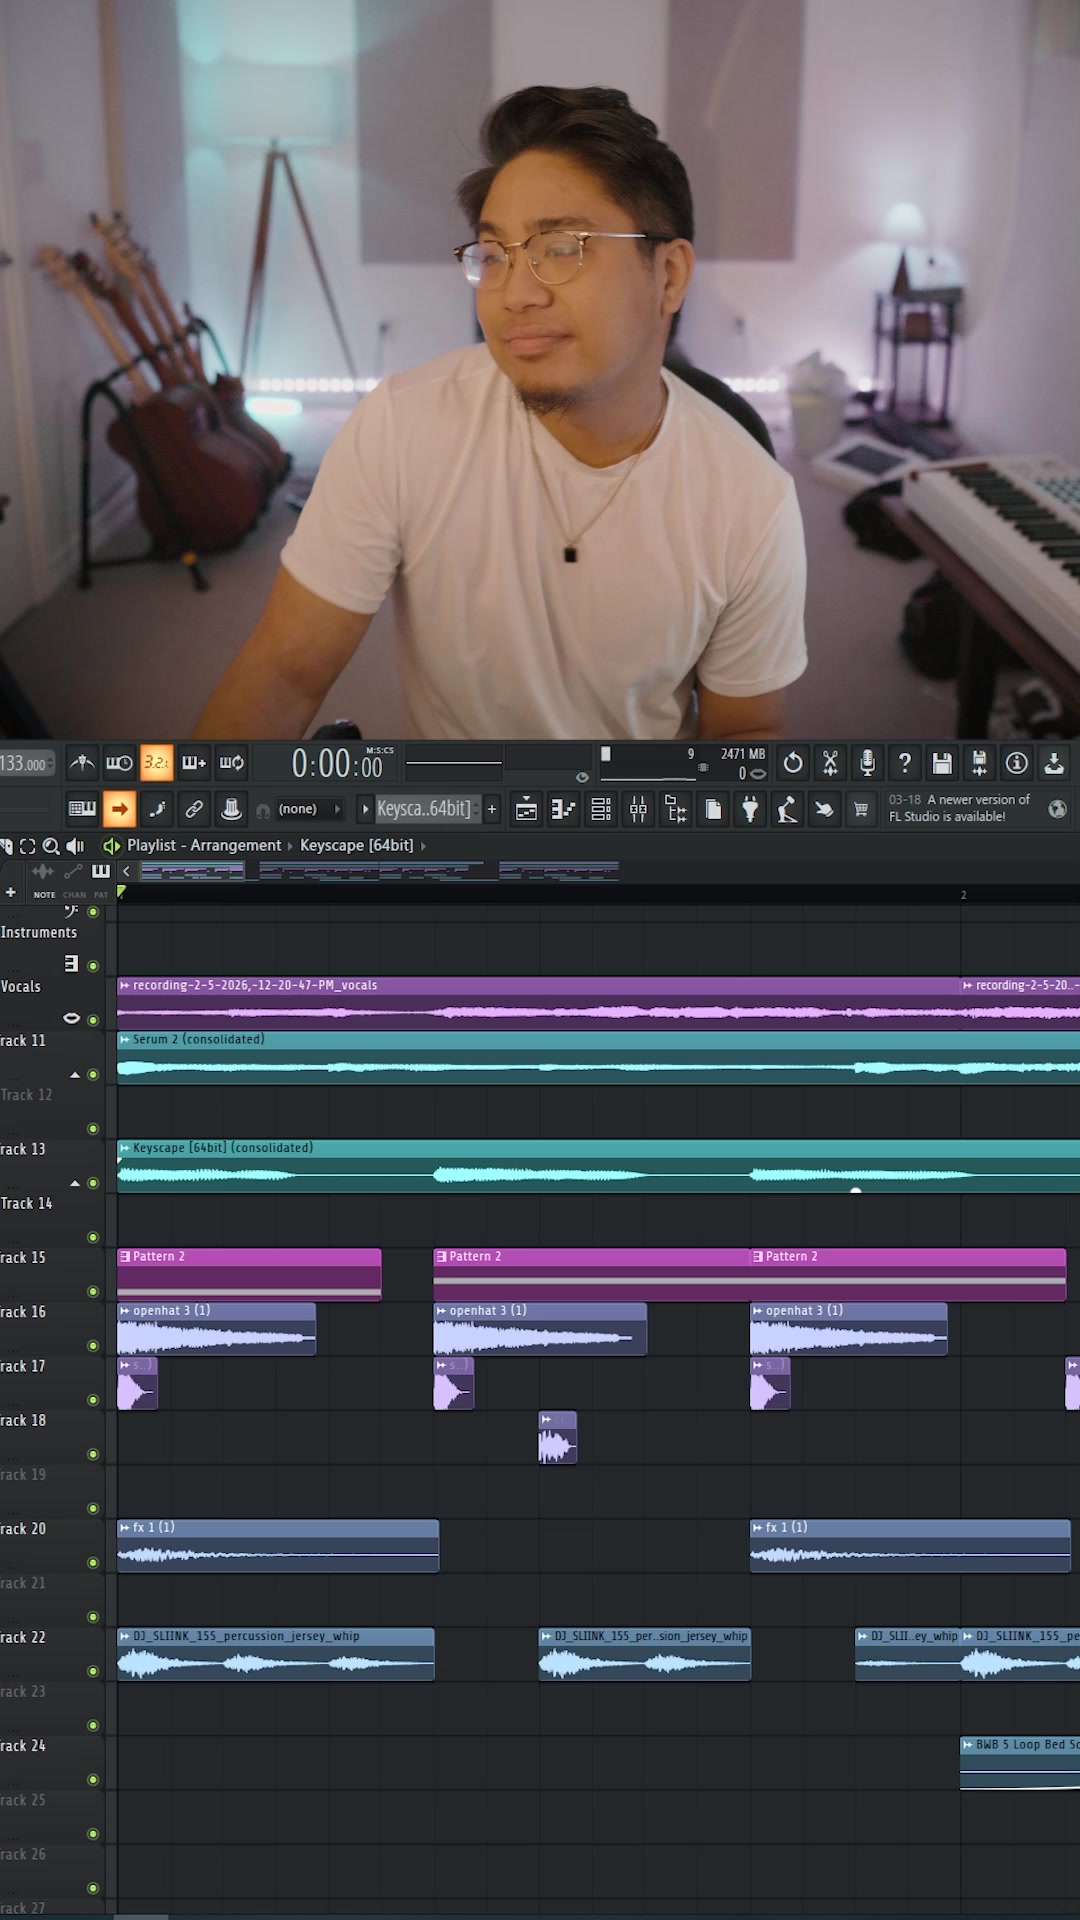The width and height of the screenshot is (1080, 1920).
Task: Open the plugin picker plug icon
Action: [x=750, y=810]
